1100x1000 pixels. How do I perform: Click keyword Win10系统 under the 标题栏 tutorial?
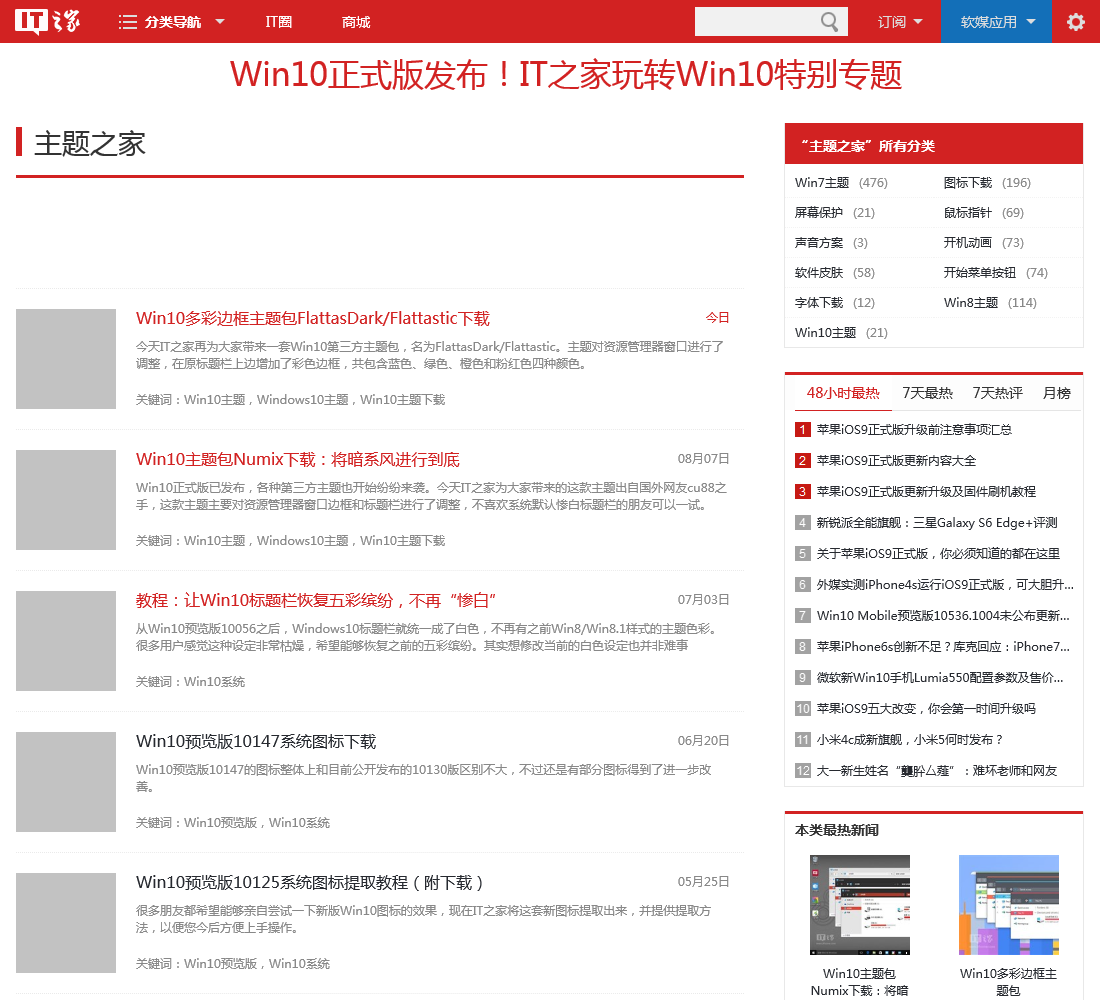(x=214, y=682)
